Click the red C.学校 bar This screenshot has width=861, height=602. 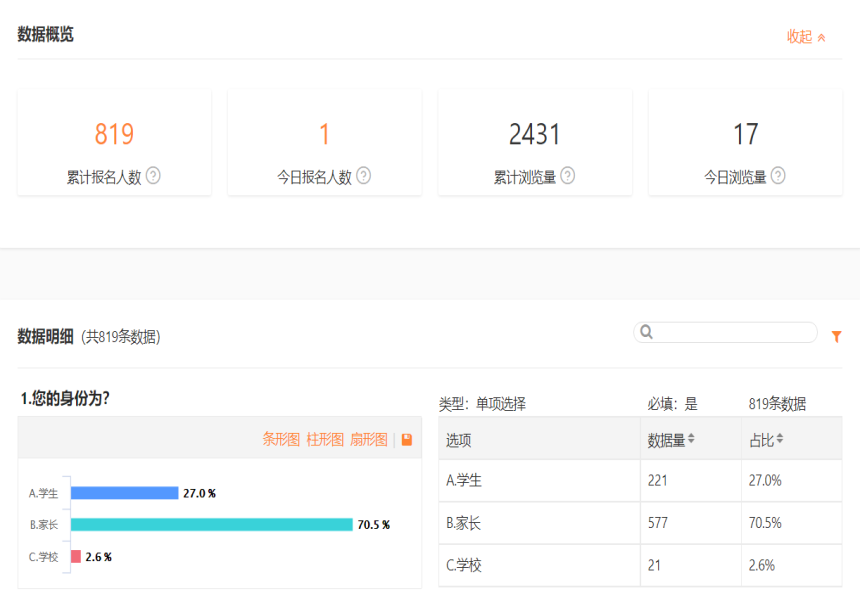76,557
